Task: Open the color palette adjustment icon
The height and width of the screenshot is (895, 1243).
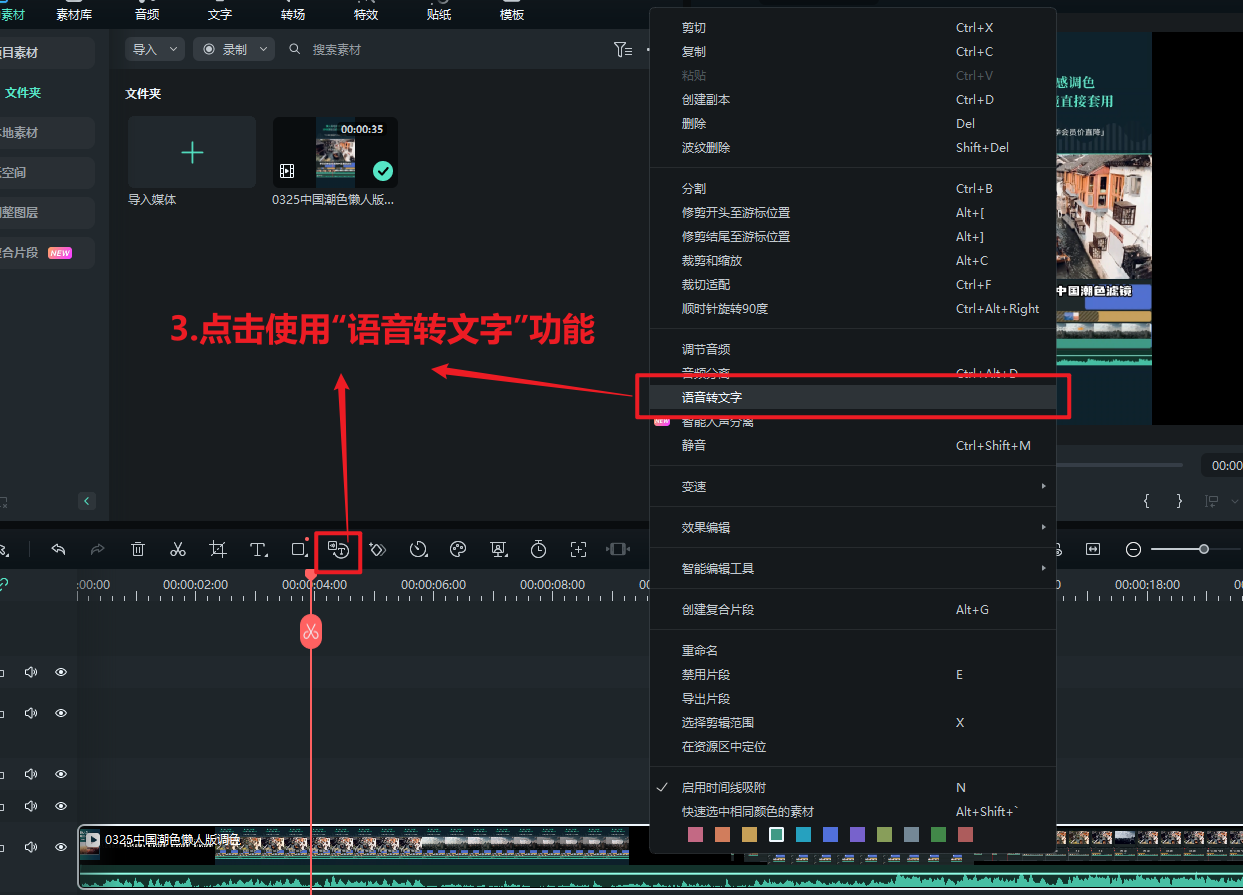Action: click(x=458, y=549)
